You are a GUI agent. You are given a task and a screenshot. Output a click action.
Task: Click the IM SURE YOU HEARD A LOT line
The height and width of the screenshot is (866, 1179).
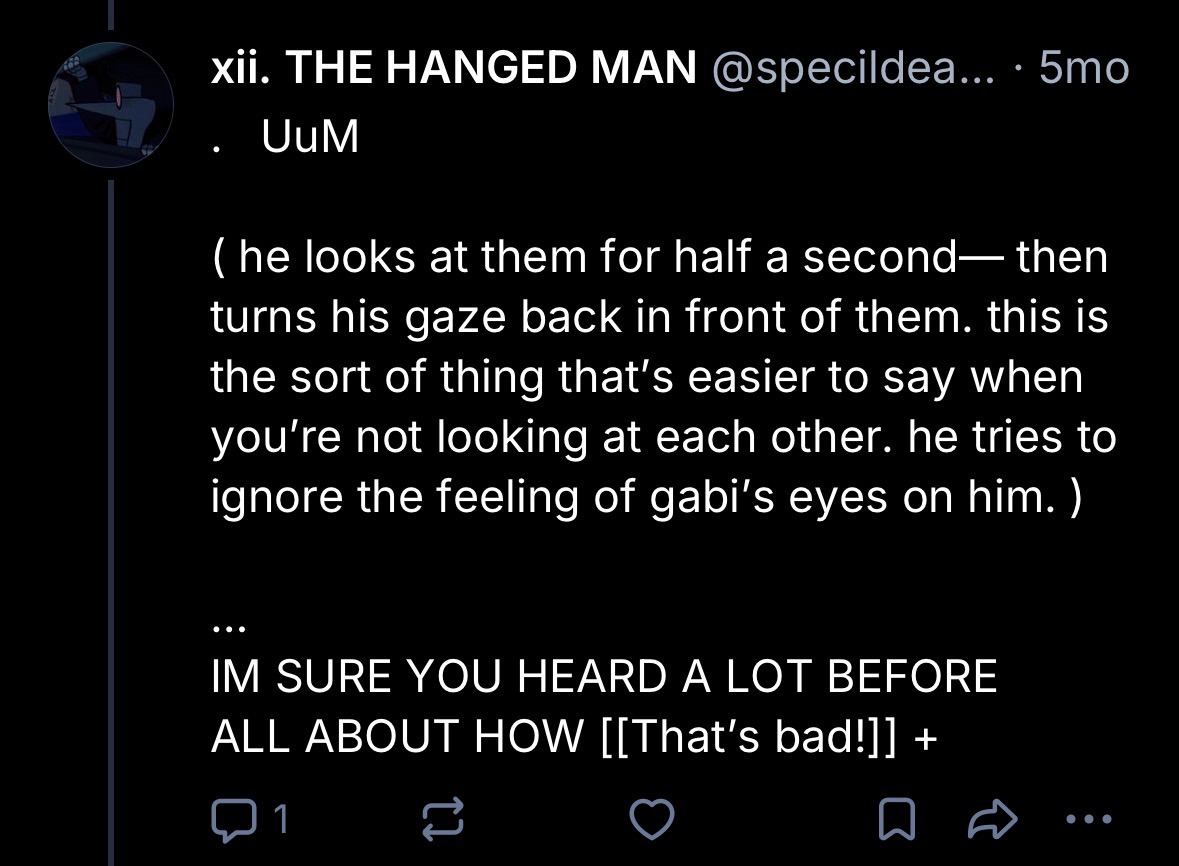604,677
